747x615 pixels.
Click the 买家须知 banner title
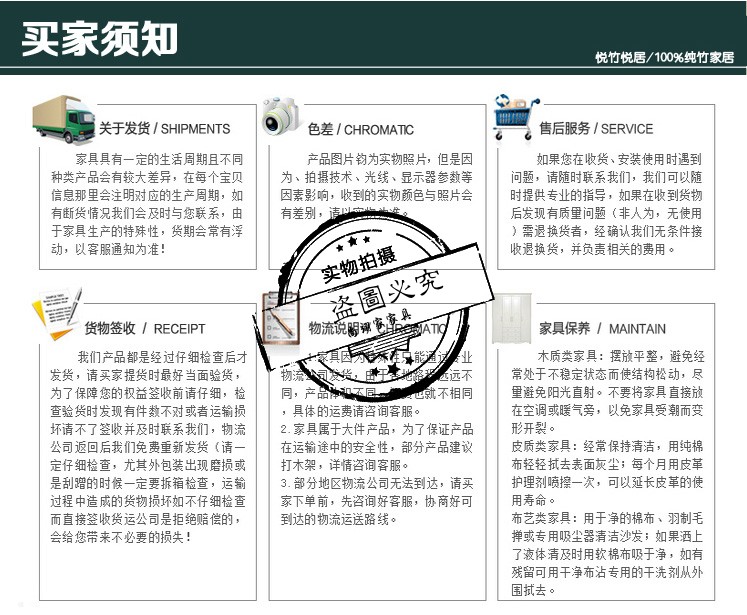pos(100,39)
